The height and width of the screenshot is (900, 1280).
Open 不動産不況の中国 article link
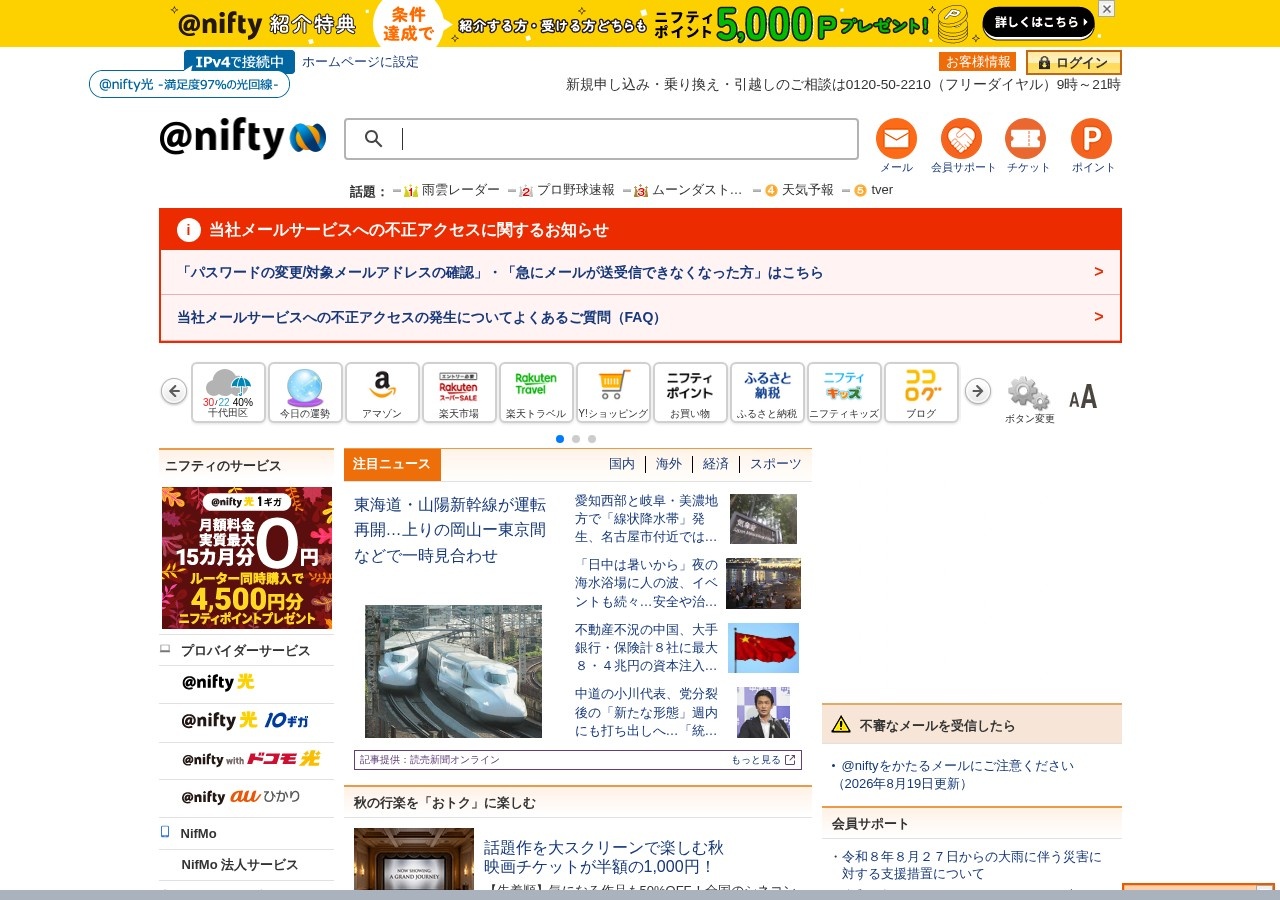646,647
